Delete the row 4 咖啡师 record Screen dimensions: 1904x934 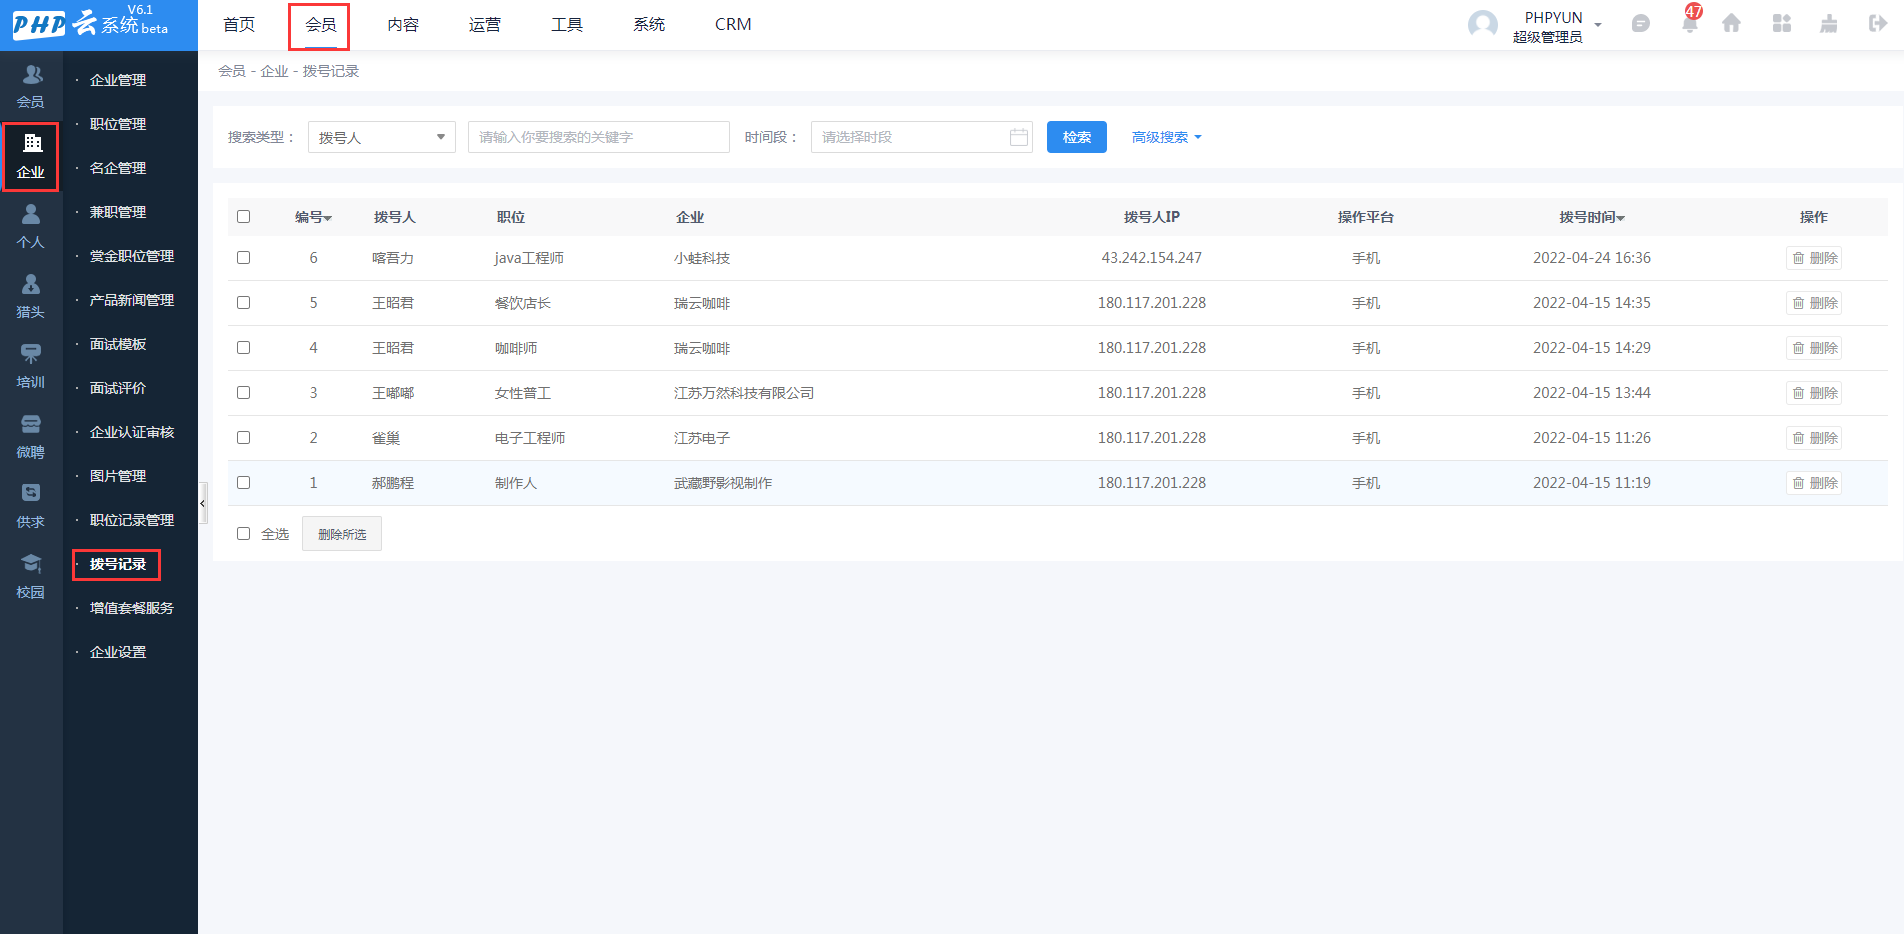(1814, 348)
